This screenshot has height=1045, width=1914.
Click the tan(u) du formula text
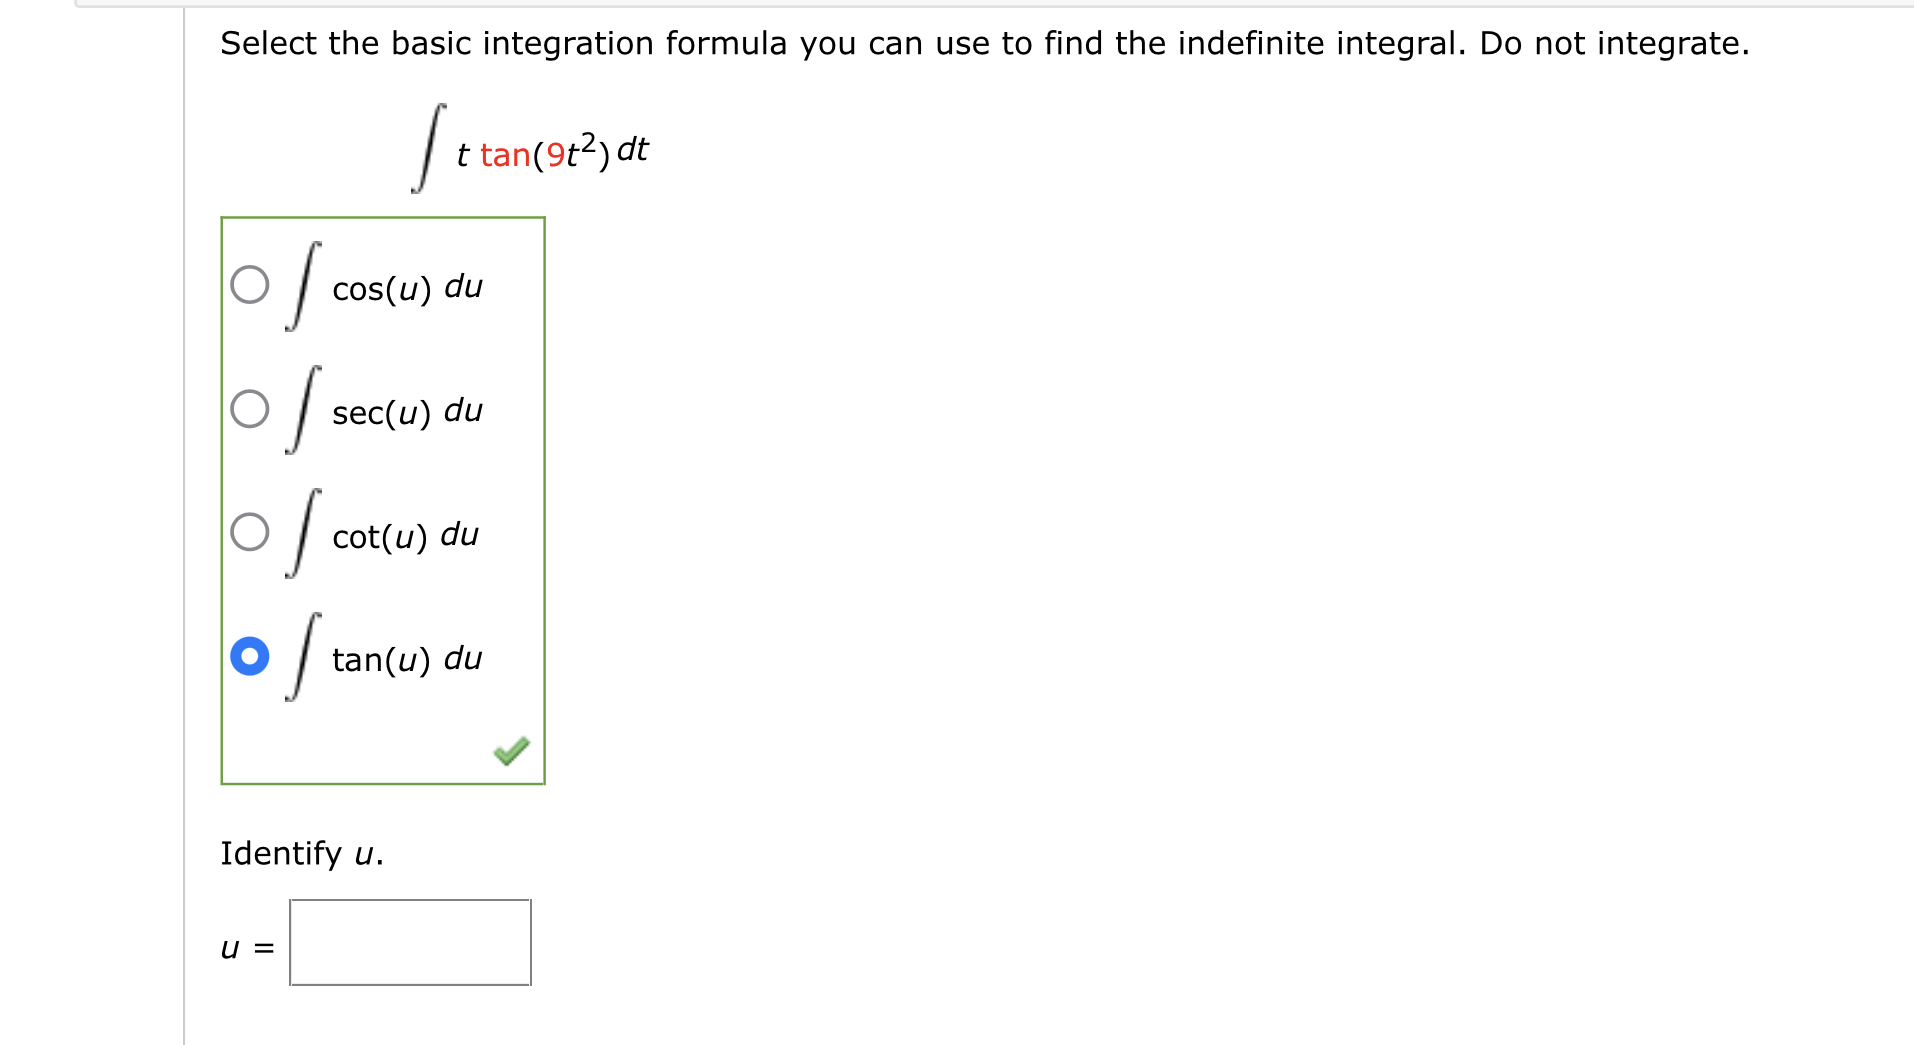pos(407,660)
